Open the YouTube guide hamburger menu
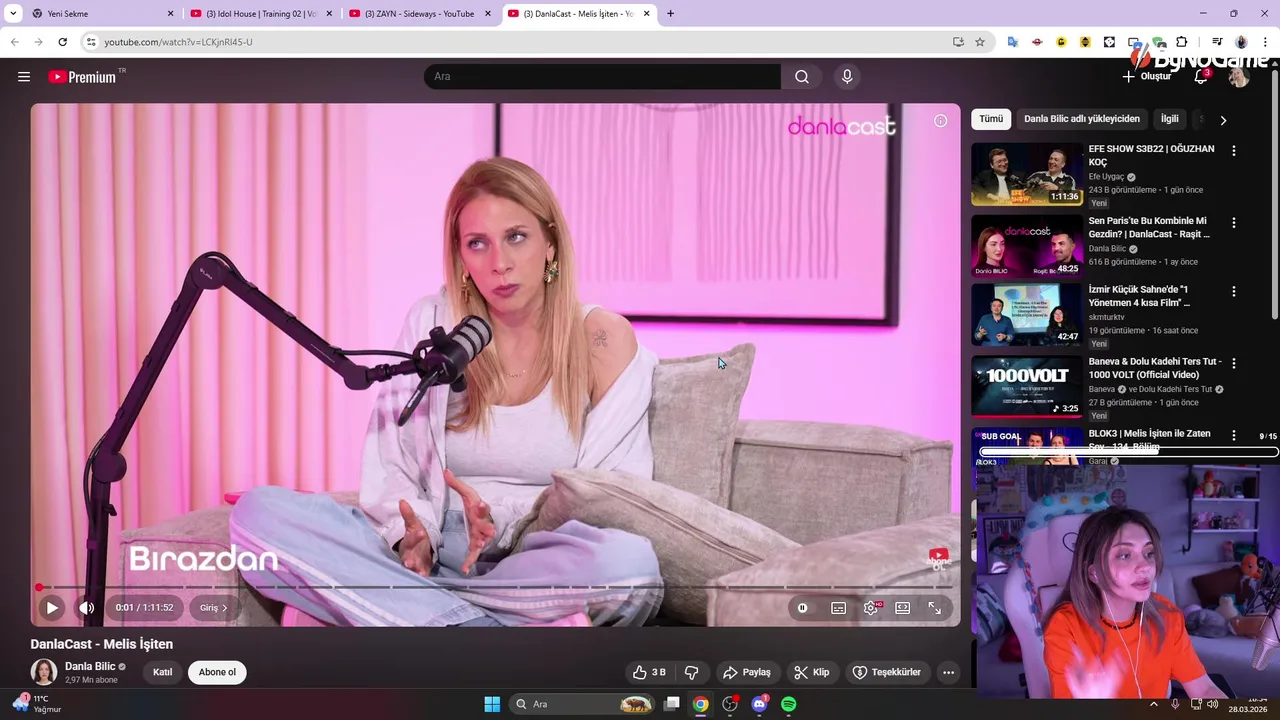Image resolution: width=1280 pixels, height=720 pixels. 24,77
